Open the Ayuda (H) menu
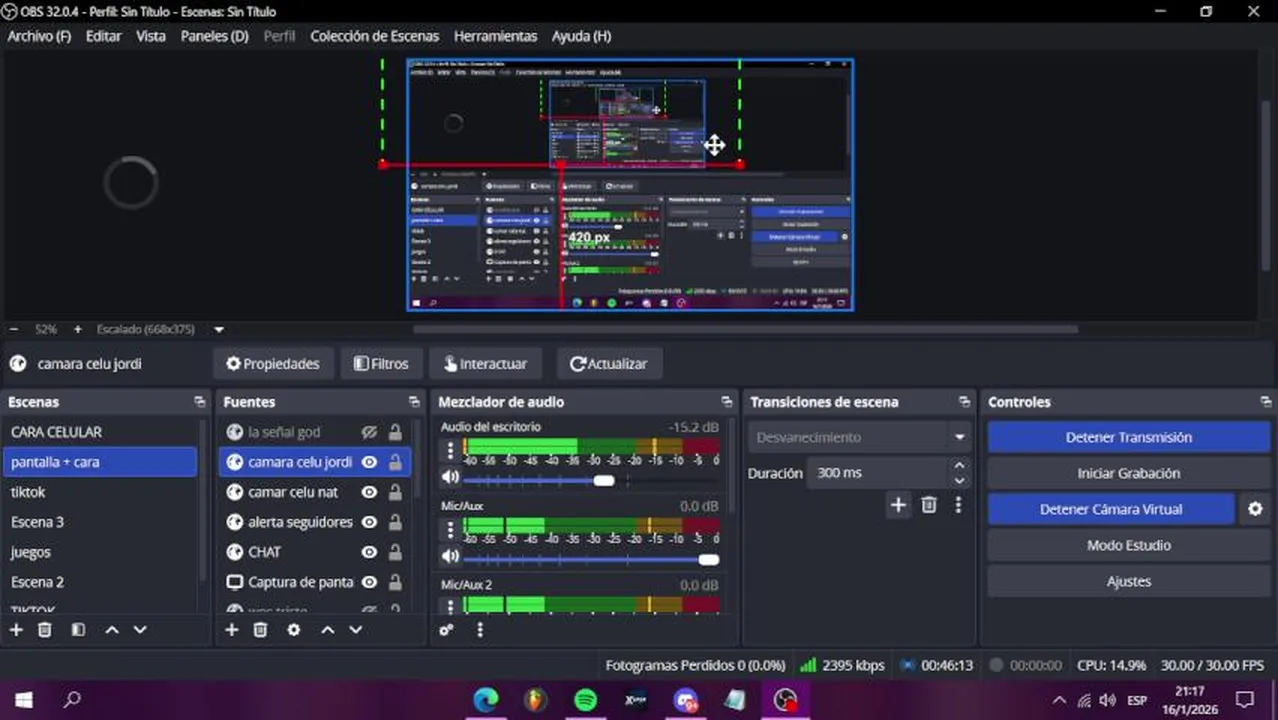1278x720 pixels. click(581, 36)
